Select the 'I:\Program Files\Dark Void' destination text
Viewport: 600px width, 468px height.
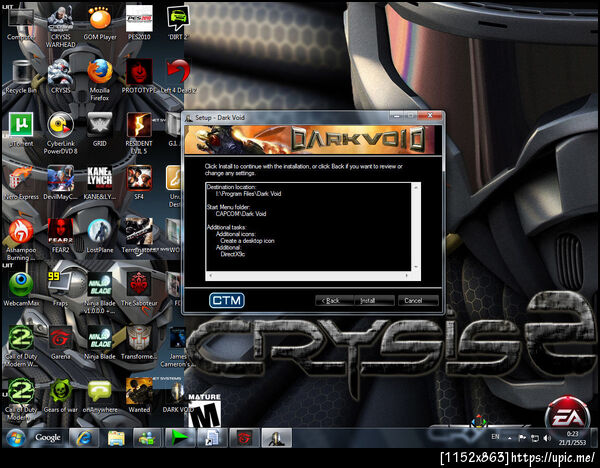(248, 194)
